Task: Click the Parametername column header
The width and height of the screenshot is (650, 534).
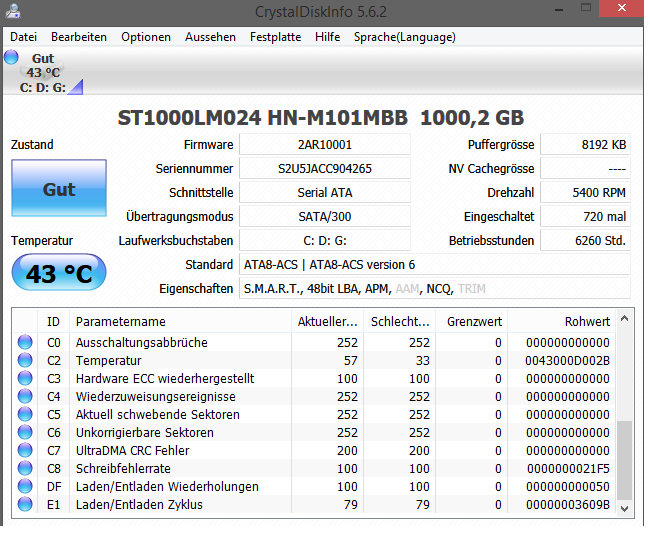Action: (x=180, y=321)
